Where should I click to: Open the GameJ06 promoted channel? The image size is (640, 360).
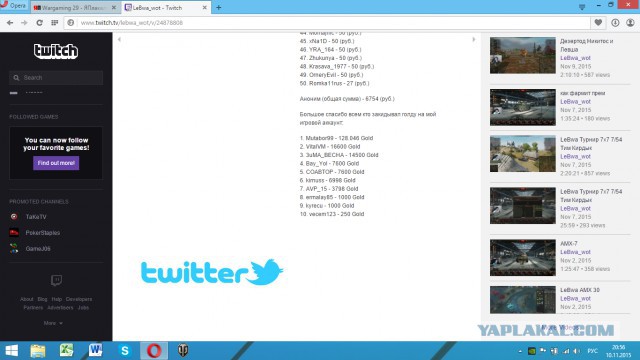click(x=38, y=249)
